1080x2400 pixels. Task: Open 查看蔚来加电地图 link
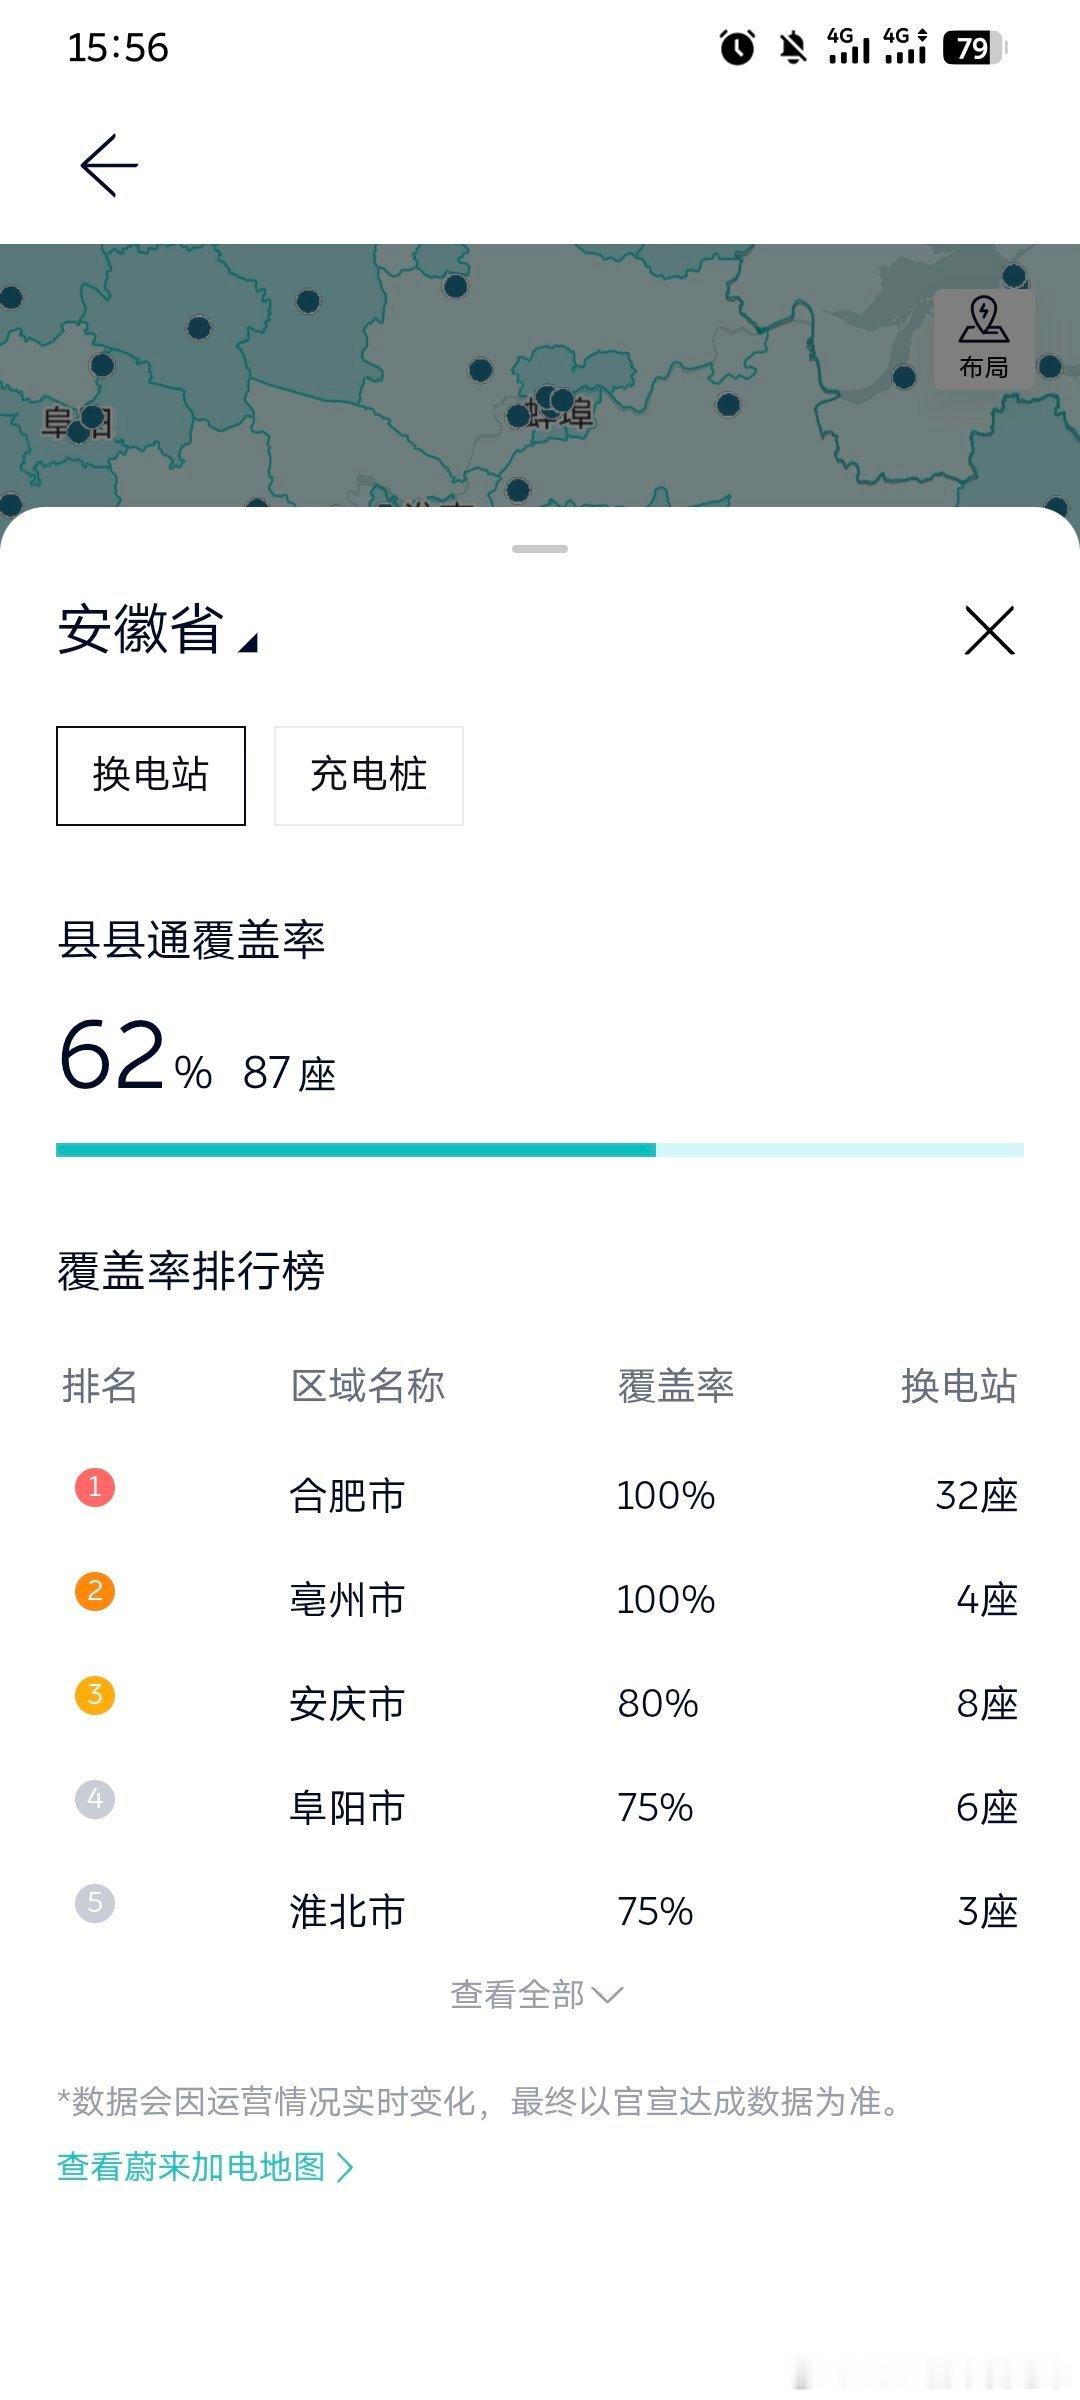206,2167
